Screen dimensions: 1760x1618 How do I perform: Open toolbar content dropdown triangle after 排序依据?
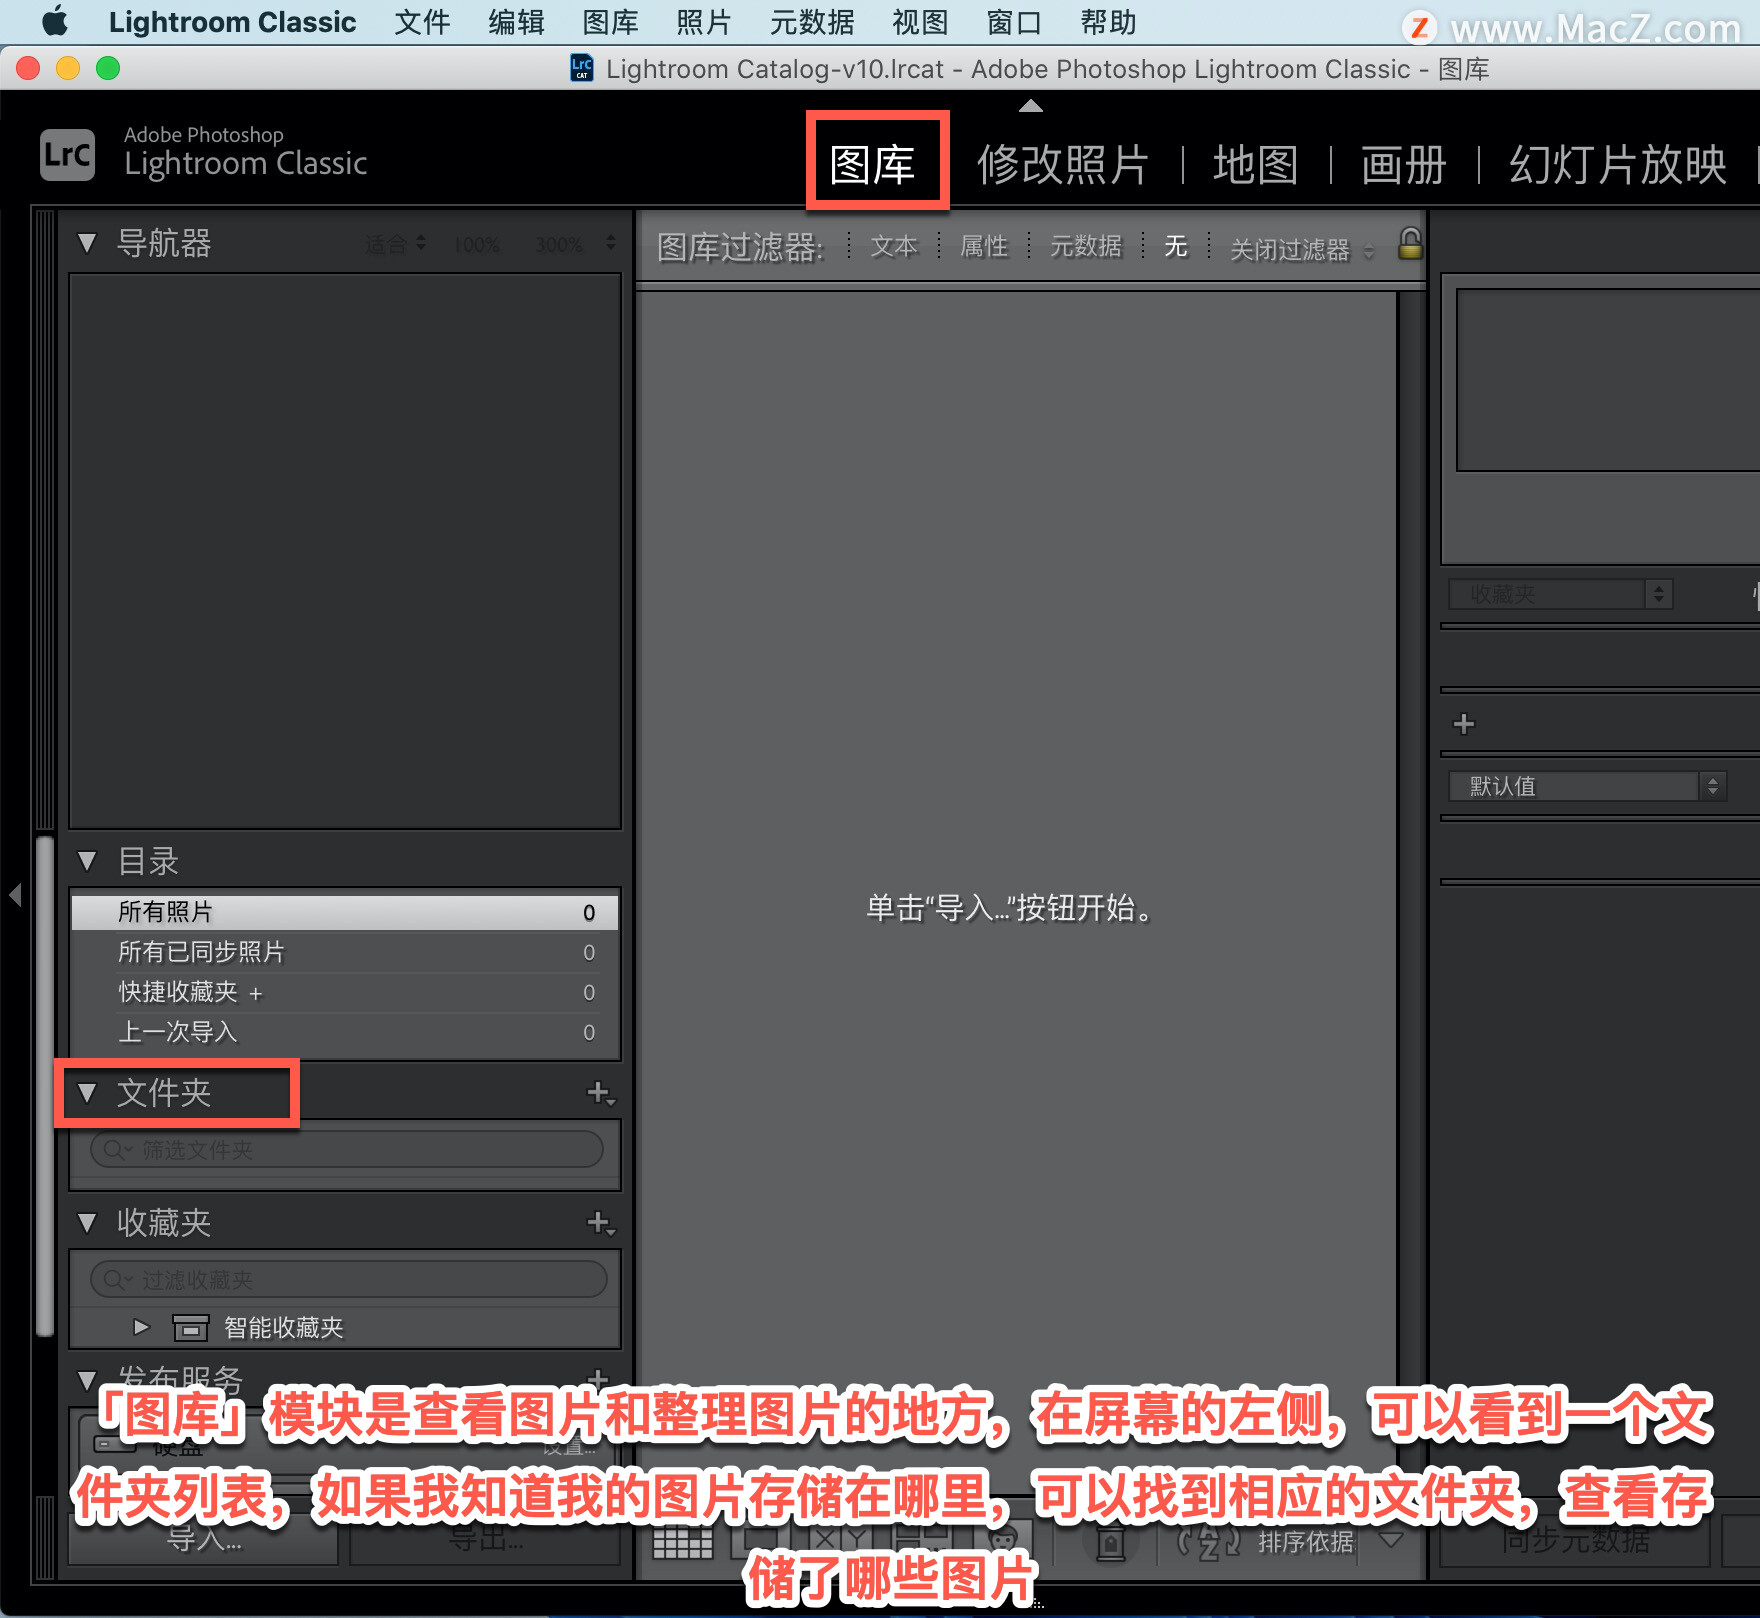[1390, 1540]
